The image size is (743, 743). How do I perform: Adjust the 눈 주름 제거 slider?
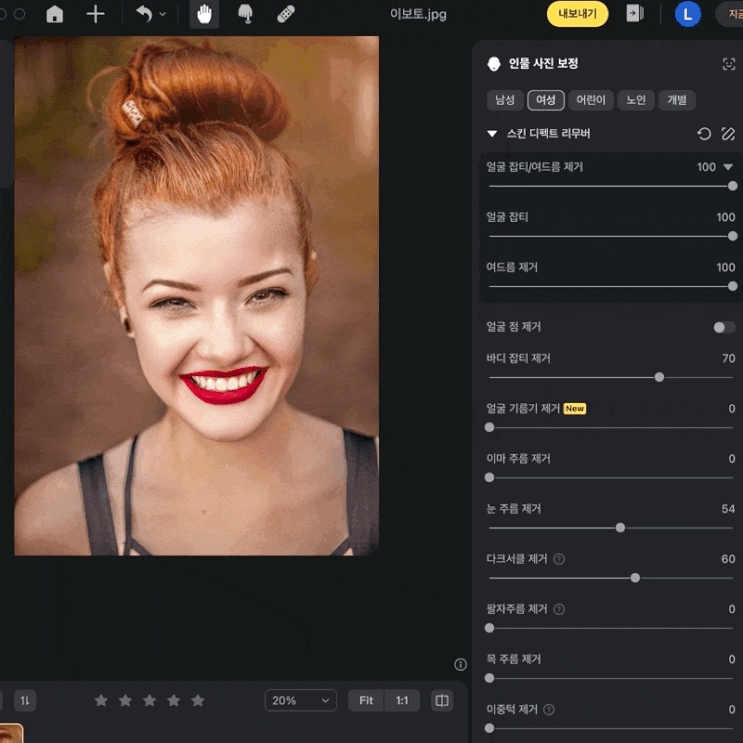[x=611, y=528]
